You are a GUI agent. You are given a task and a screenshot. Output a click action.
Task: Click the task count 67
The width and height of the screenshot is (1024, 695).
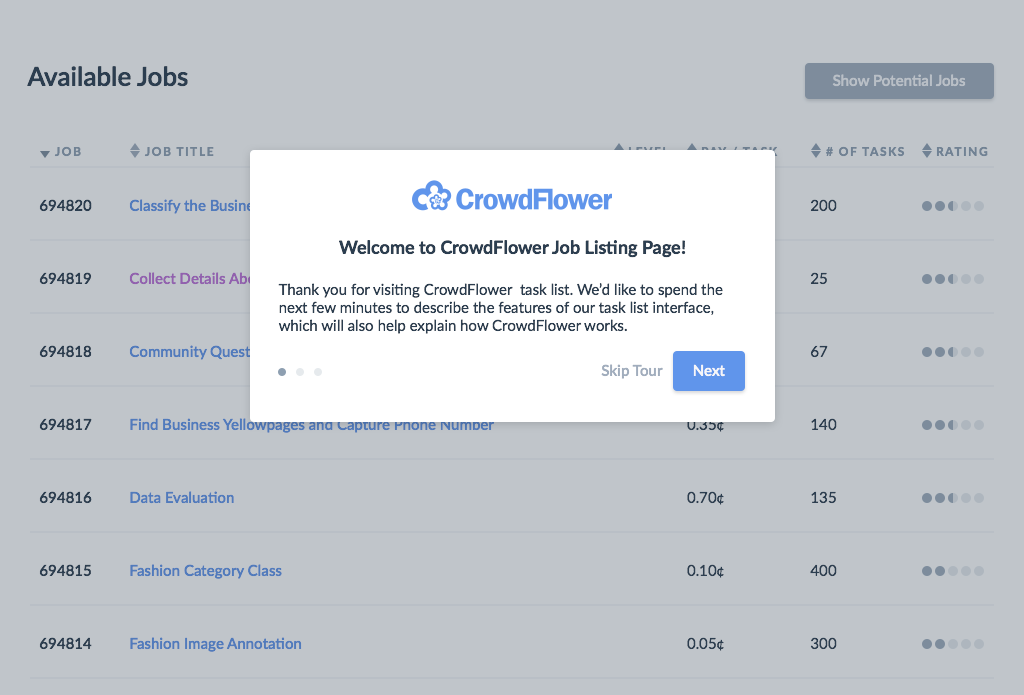pyautogui.click(x=819, y=352)
